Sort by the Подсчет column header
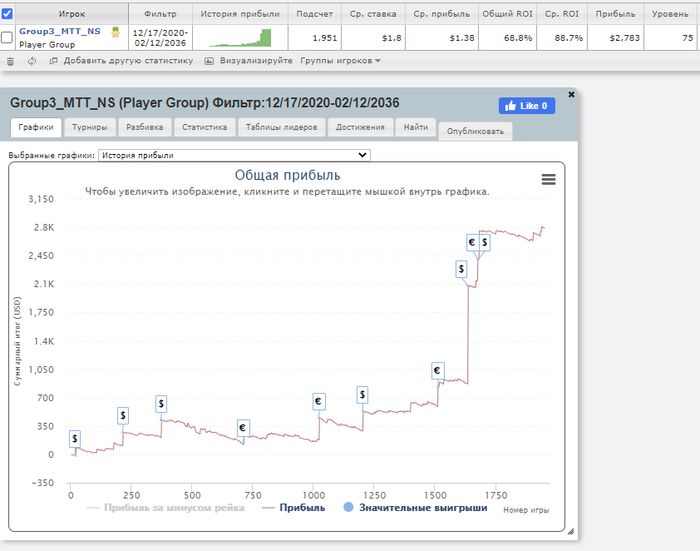 [x=315, y=14]
